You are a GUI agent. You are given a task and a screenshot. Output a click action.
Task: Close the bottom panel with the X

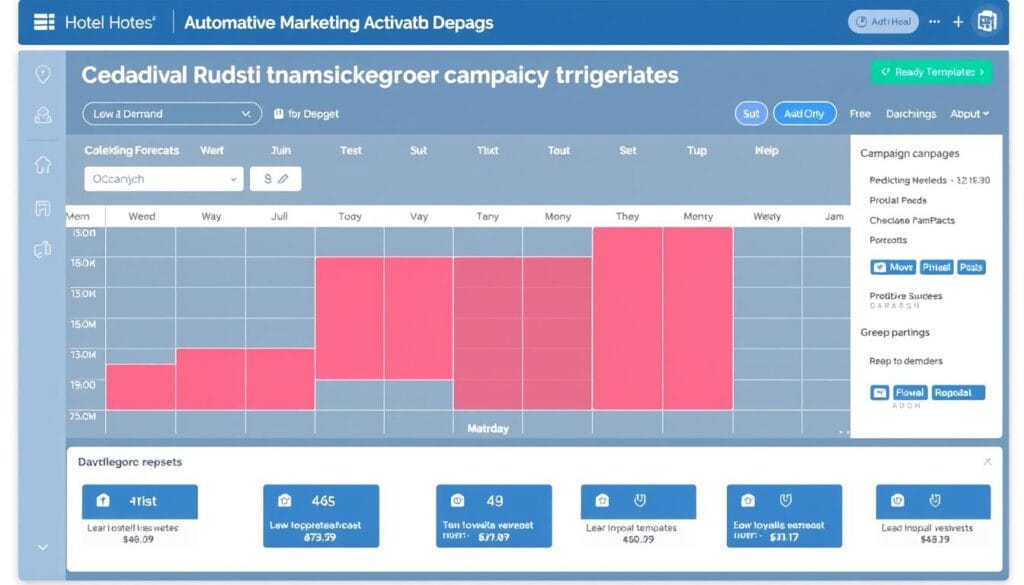coord(988,462)
